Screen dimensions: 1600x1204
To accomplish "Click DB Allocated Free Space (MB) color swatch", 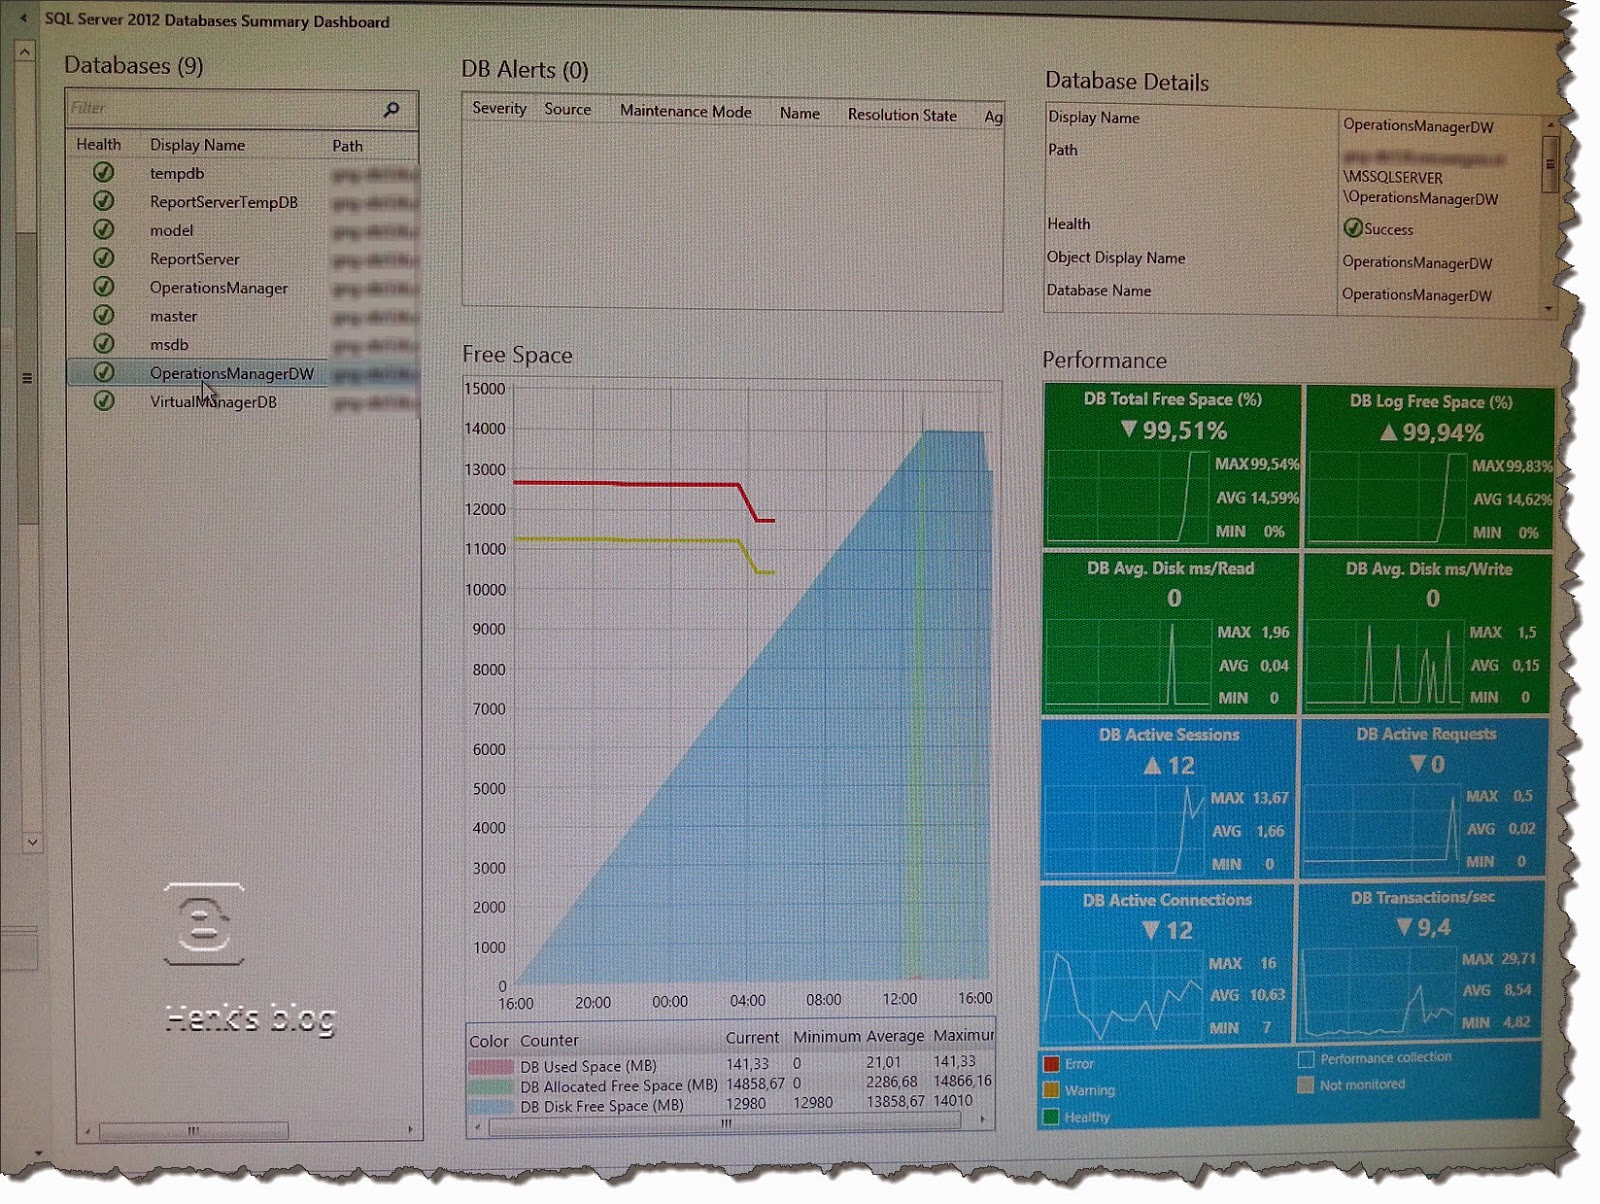I will click(490, 1086).
